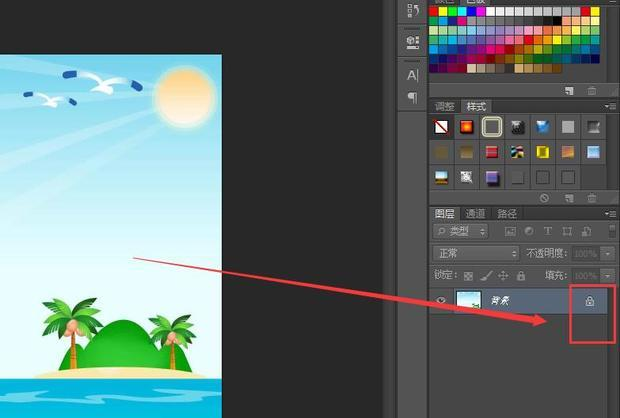The width and height of the screenshot is (620, 418).
Task: Switch to the 调整 tab
Action: [444, 106]
